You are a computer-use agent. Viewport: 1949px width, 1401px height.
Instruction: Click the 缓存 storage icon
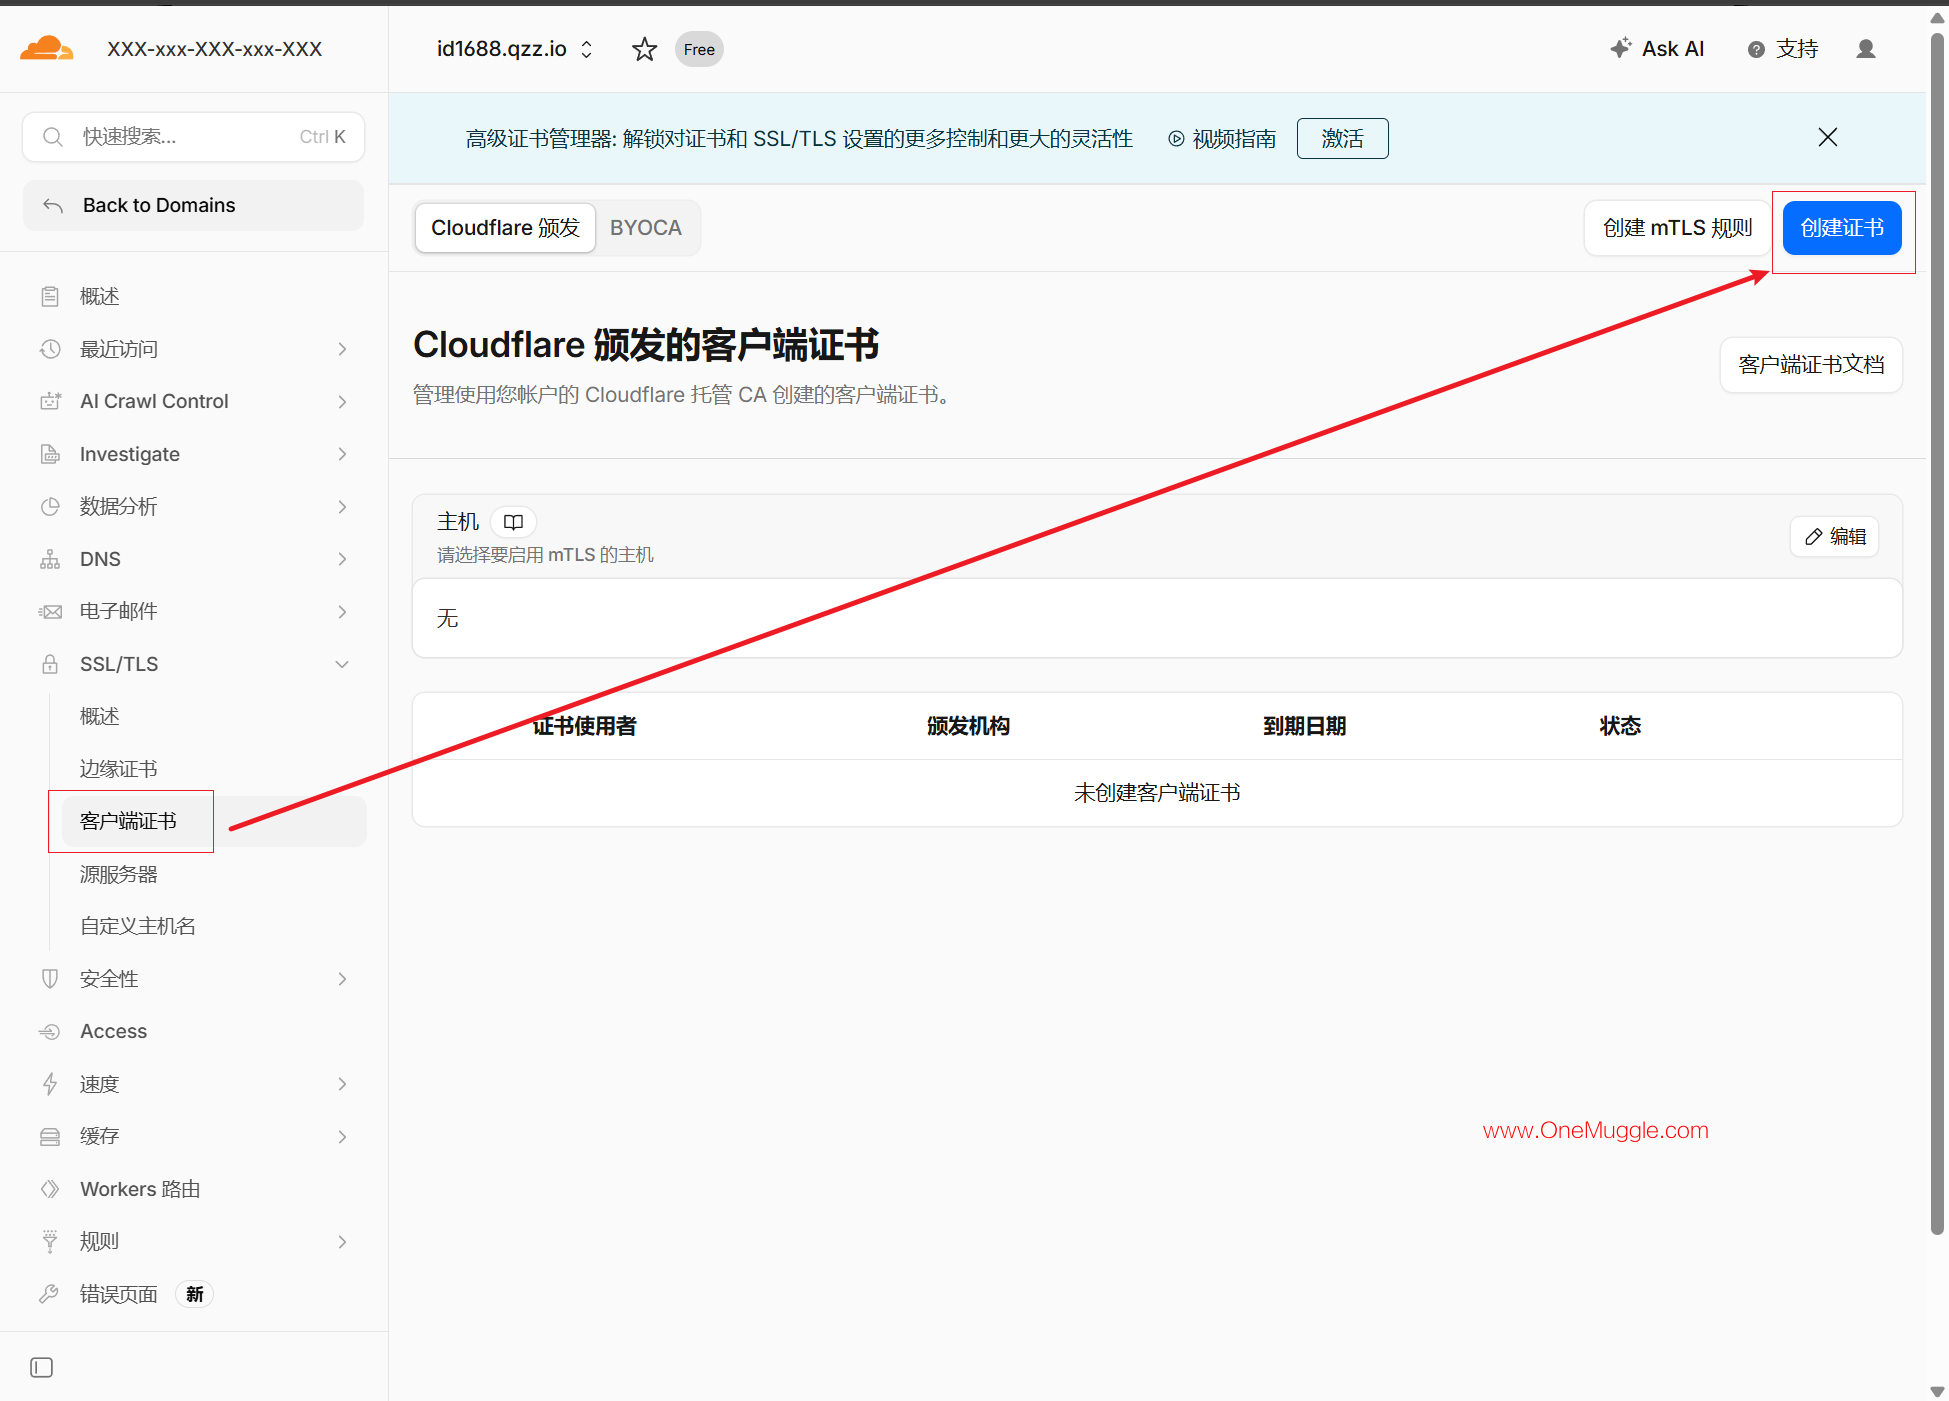coord(50,1137)
